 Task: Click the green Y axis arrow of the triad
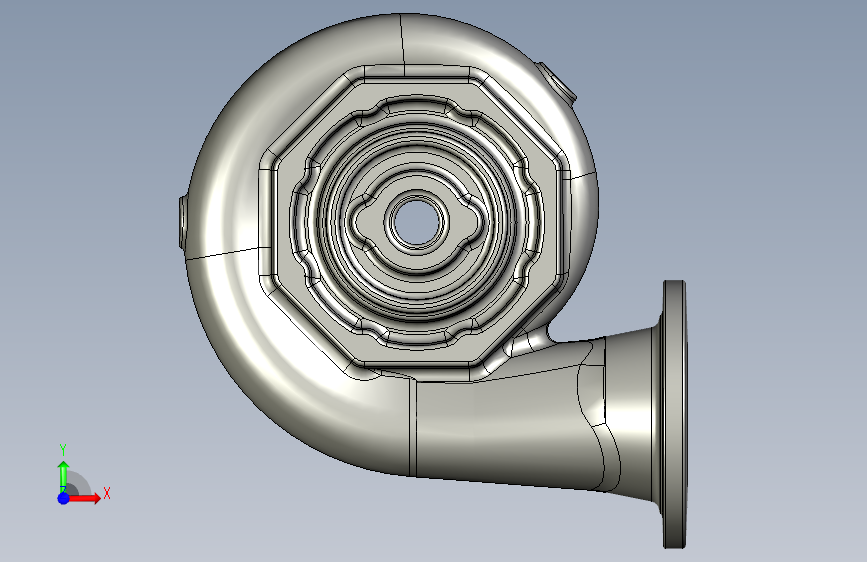coord(64,476)
